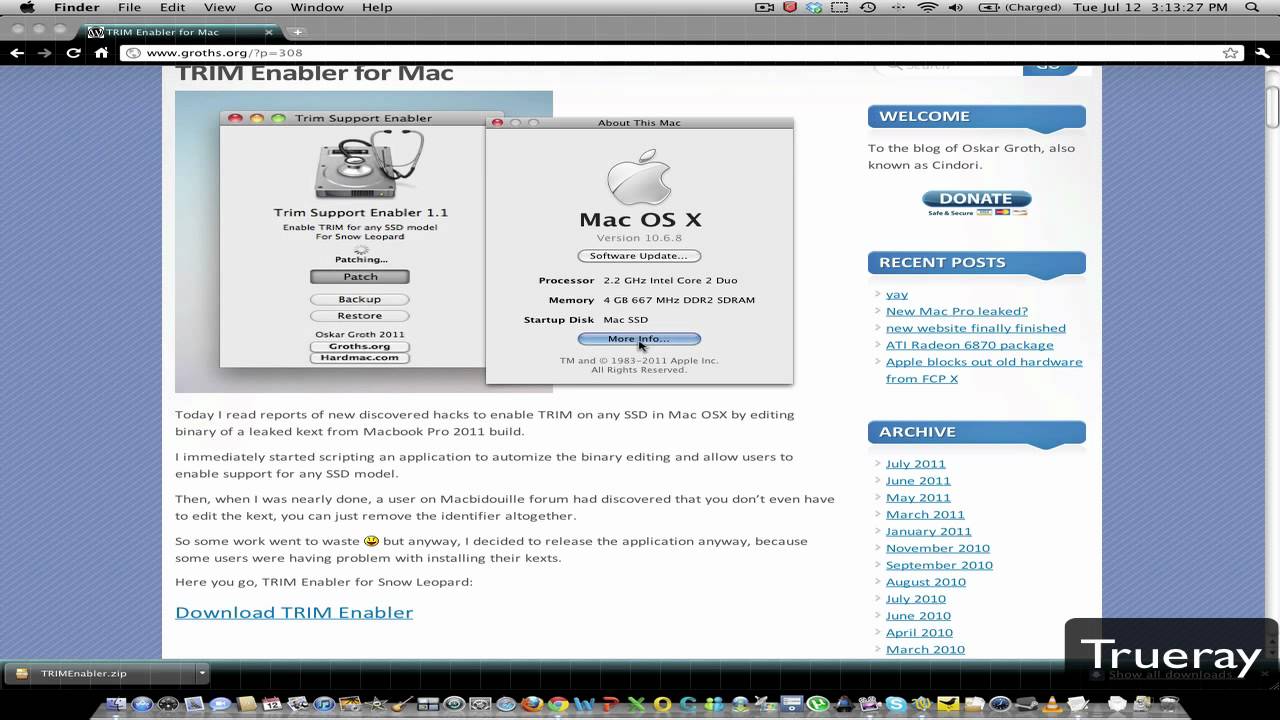Open the Edit menu

173,7
